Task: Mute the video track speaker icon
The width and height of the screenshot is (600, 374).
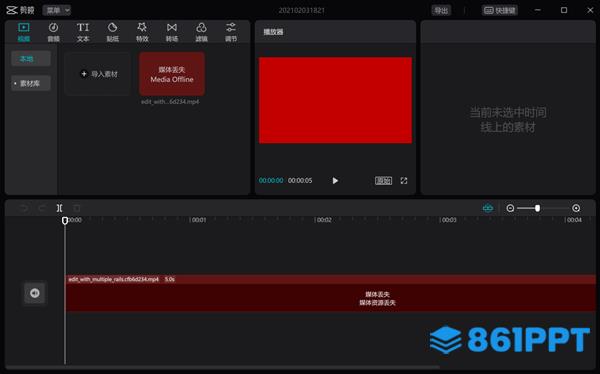Action: tap(35, 293)
